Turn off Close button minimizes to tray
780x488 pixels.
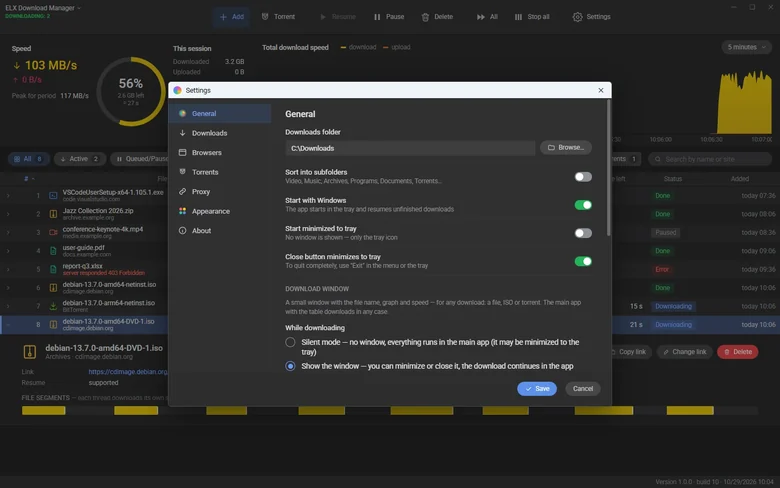coord(583,261)
